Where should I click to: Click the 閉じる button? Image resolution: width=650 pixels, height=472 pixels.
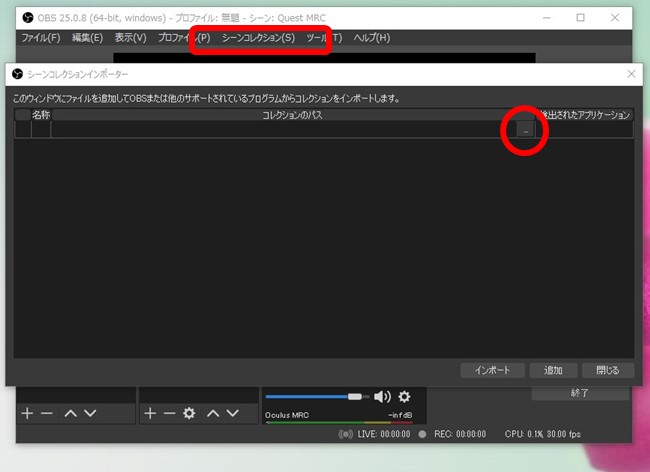coord(608,370)
